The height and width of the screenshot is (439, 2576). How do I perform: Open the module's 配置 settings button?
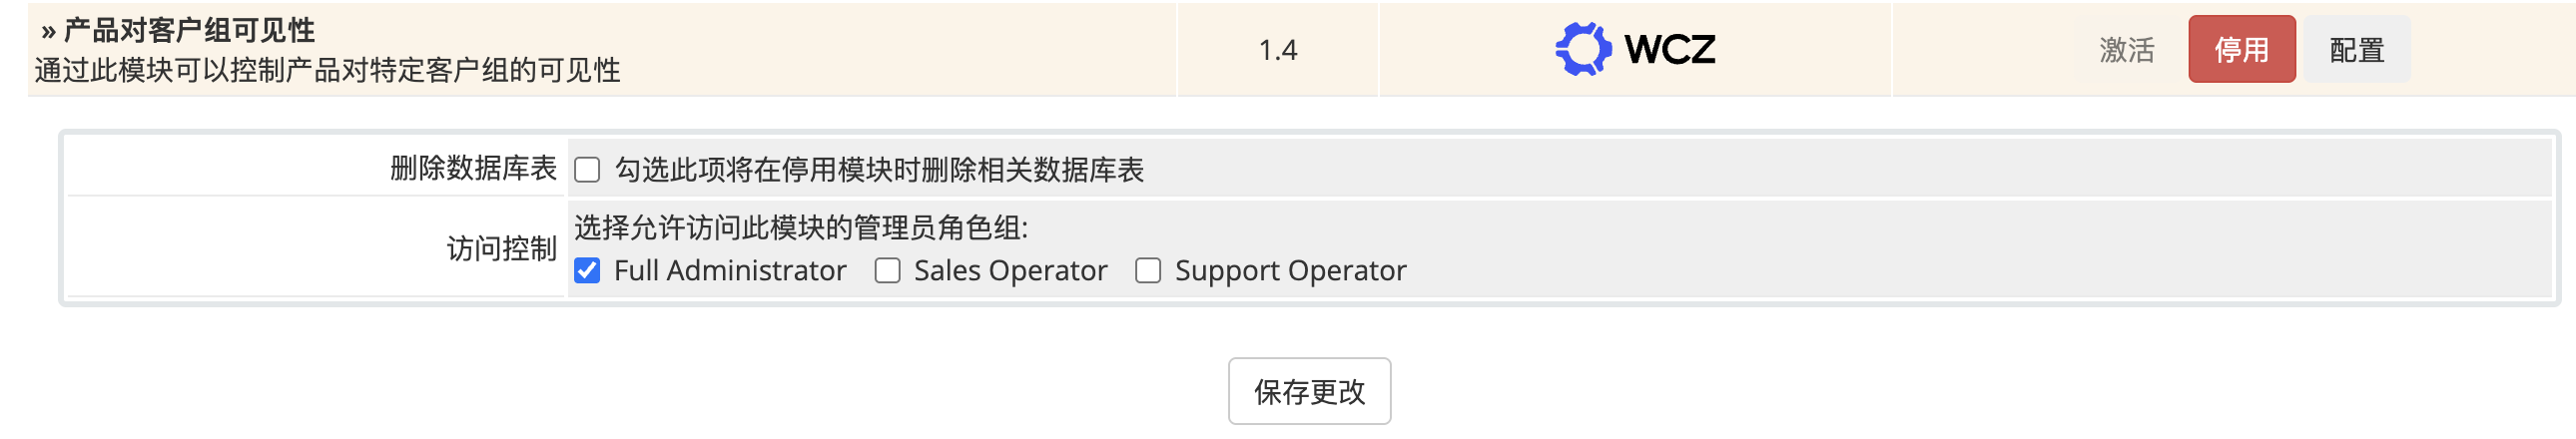pos(2356,50)
